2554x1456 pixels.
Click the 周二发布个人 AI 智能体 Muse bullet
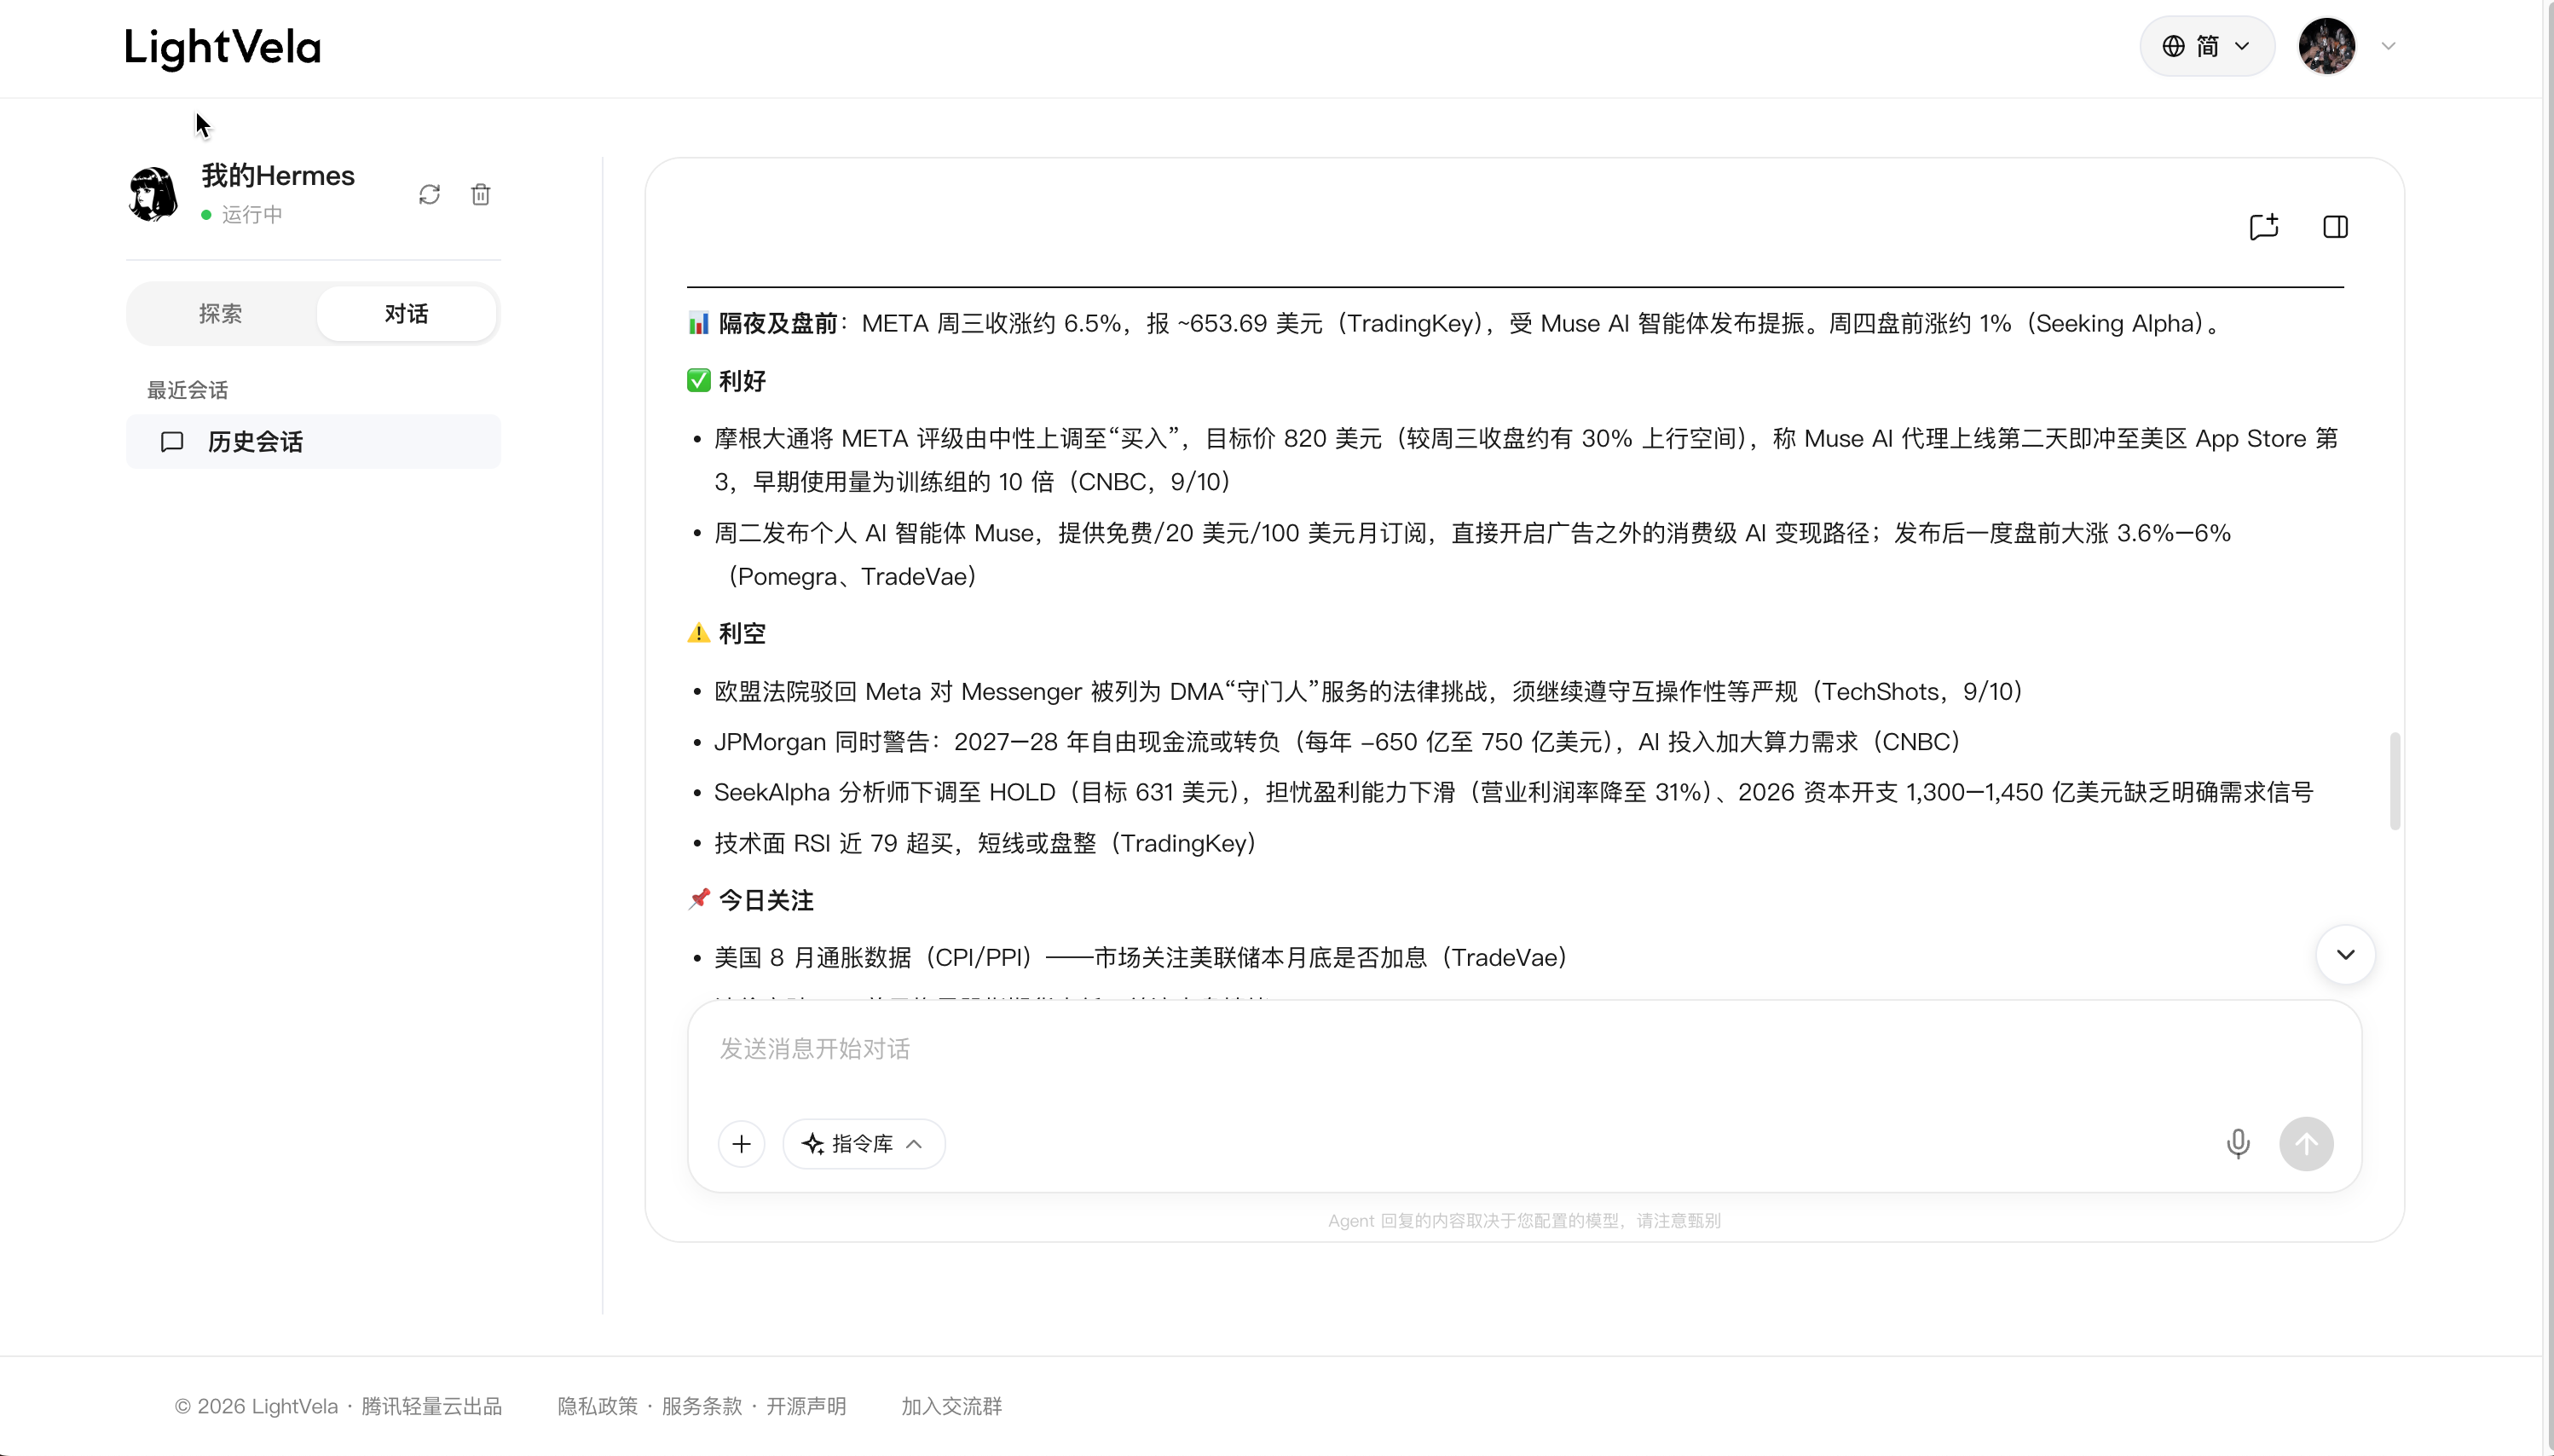(1472, 554)
